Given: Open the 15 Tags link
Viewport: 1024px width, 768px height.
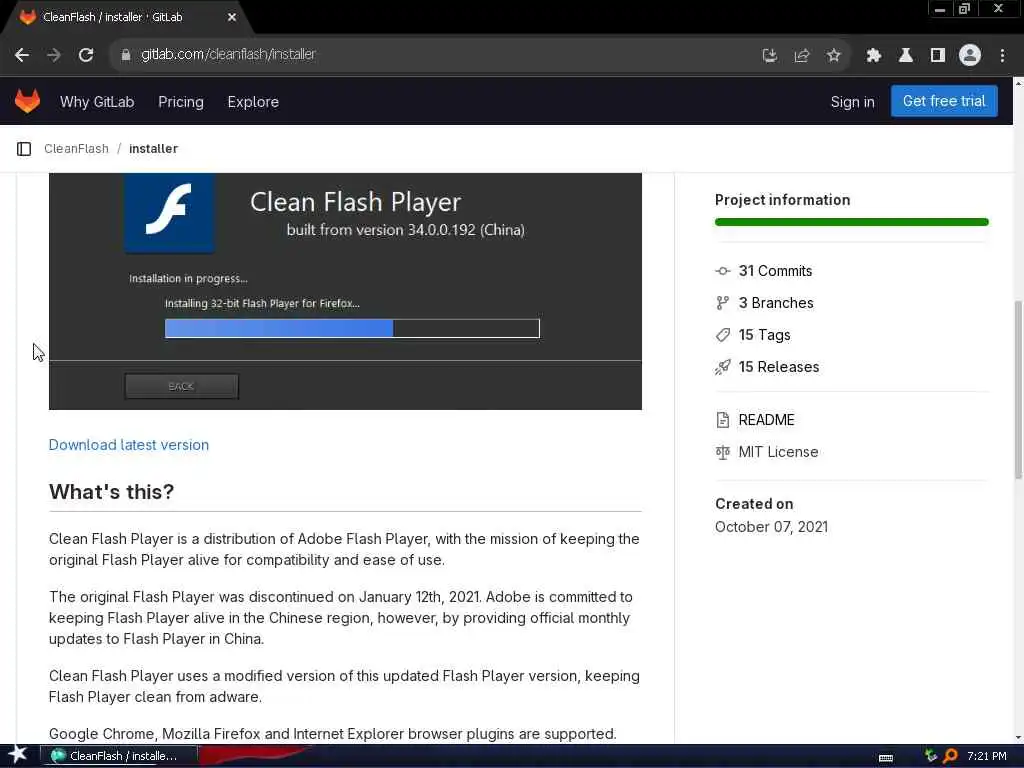Looking at the screenshot, I should [x=764, y=335].
